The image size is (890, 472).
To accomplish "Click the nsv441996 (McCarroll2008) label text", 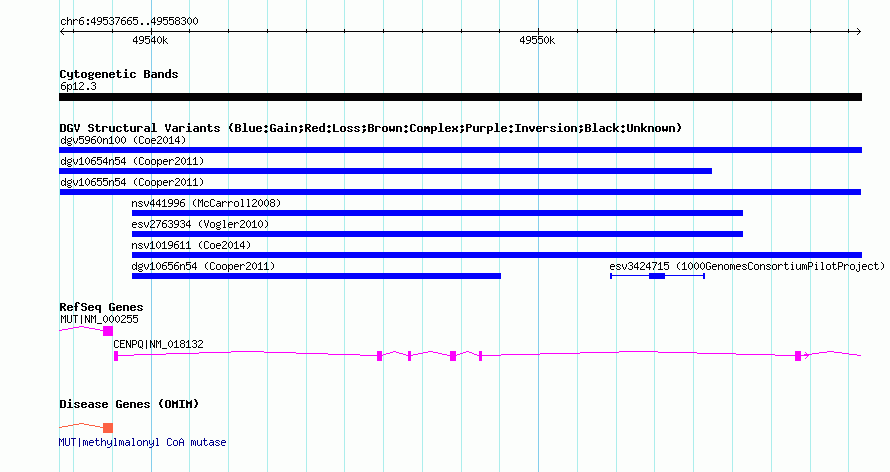I will 206,203.
